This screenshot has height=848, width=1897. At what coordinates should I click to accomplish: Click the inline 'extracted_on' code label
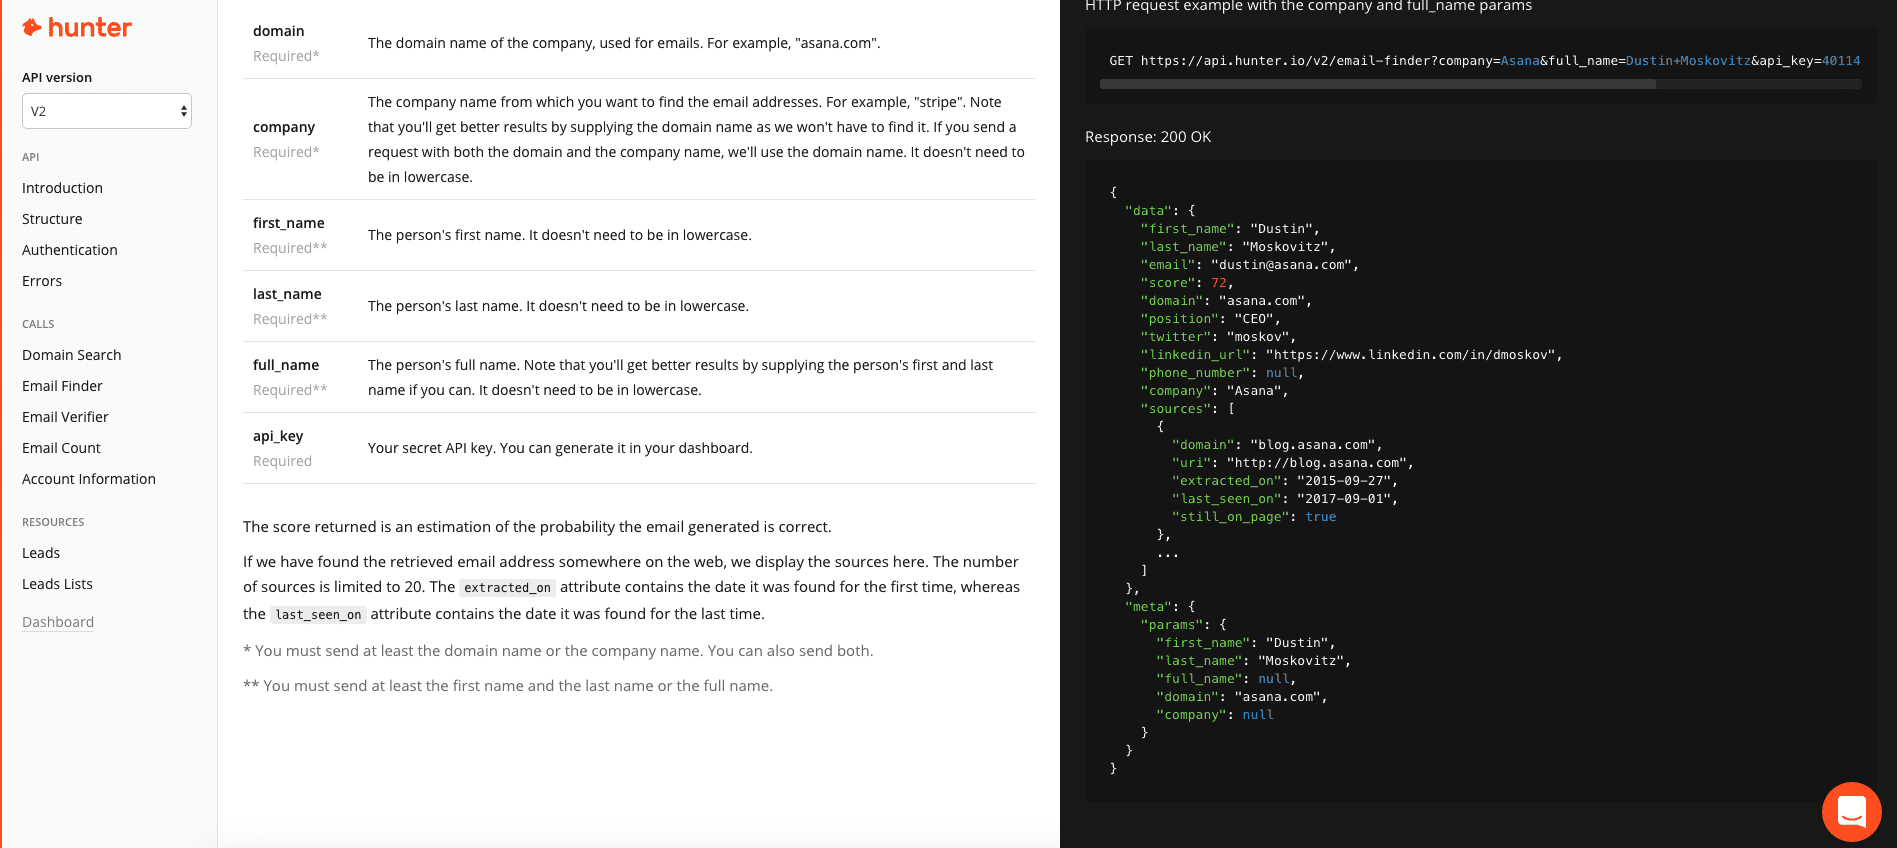tap(507, 588)
